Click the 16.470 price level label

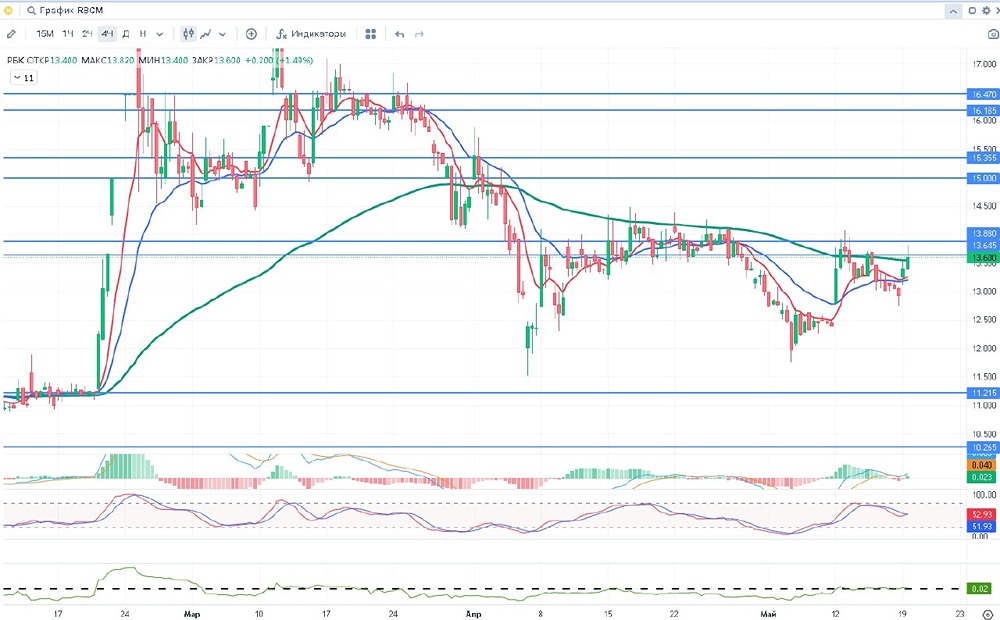click(983, 94)
